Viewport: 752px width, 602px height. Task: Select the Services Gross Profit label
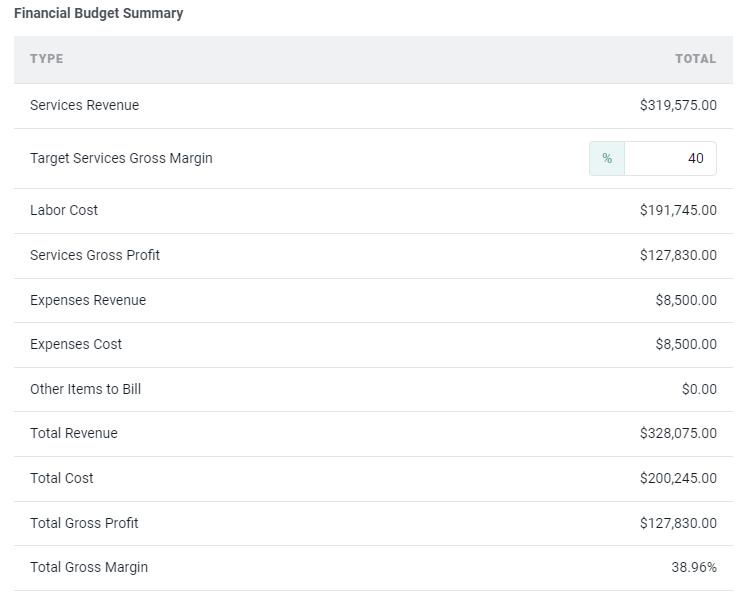tap(95, 255)
